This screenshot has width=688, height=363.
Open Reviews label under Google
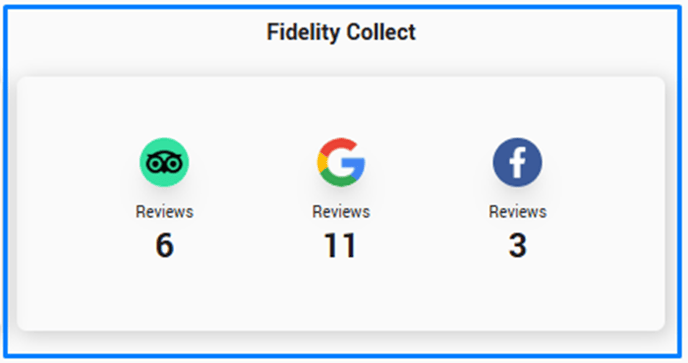(x=341, y=212)
